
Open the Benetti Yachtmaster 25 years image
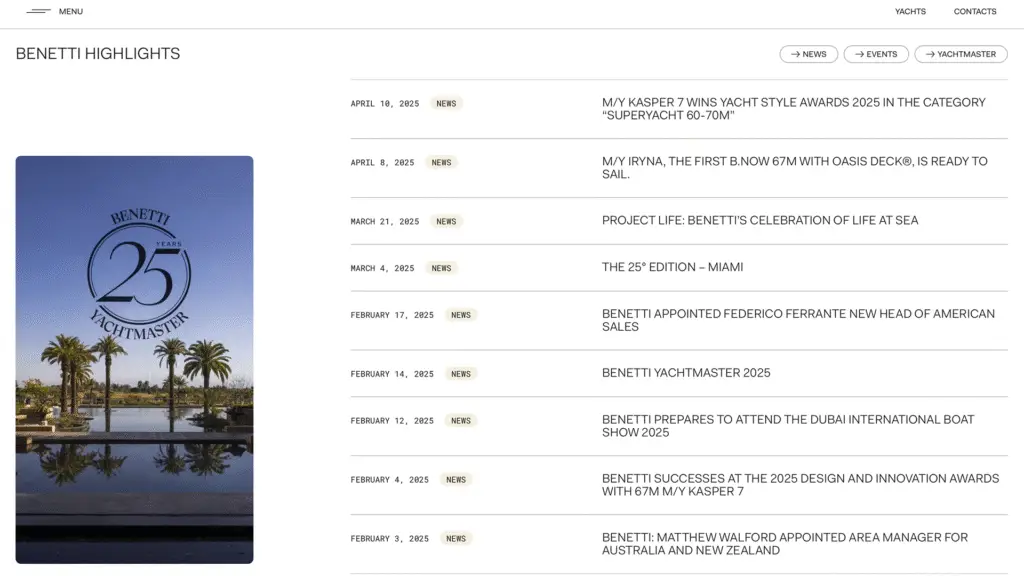point(135,360)
